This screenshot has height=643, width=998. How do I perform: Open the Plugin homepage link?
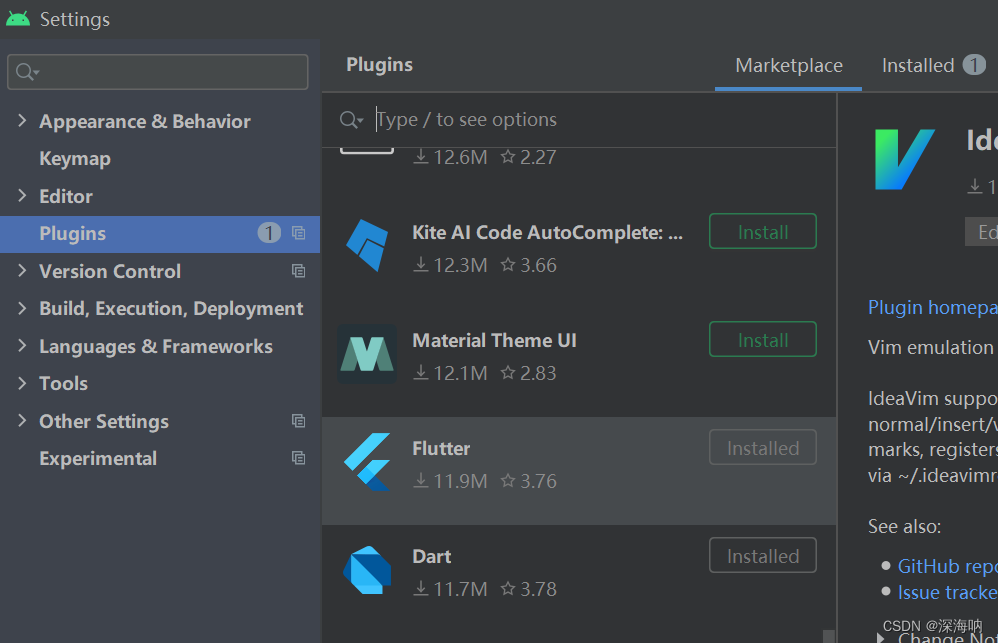pyautogui.click(x=932, y=307)
